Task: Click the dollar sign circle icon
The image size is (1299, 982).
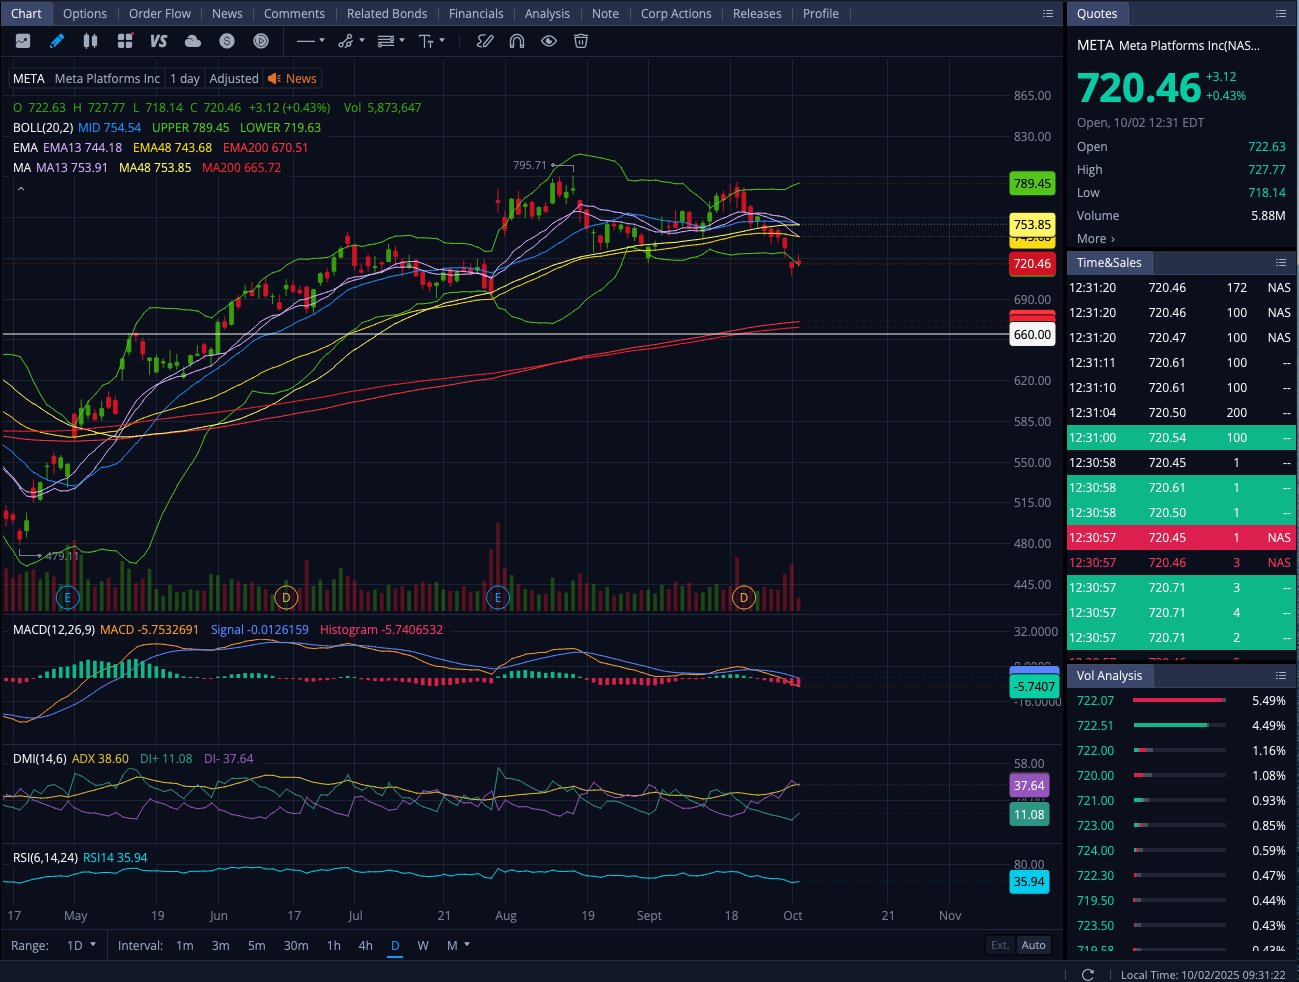Action: point(227,41)
